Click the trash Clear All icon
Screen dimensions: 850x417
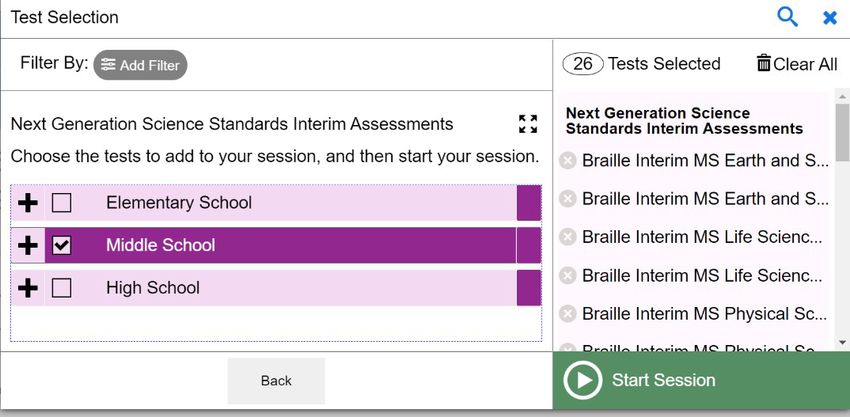click(x=764, y=63)
